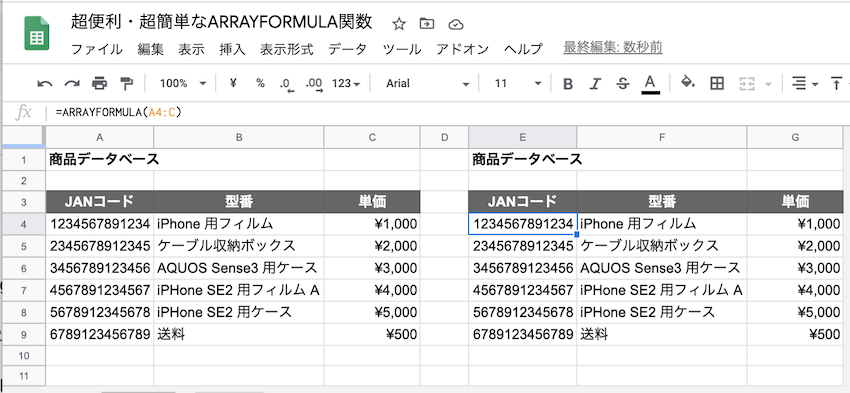
Task: Toggle Strikethrough formatting
Action: coord(623,83)
